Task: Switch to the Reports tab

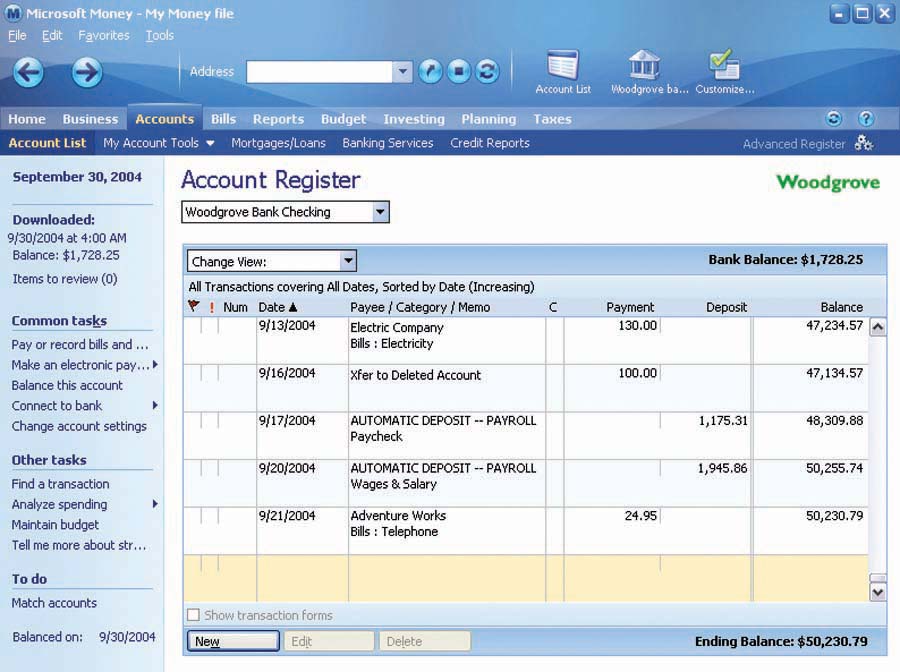Action: (278, 119)
